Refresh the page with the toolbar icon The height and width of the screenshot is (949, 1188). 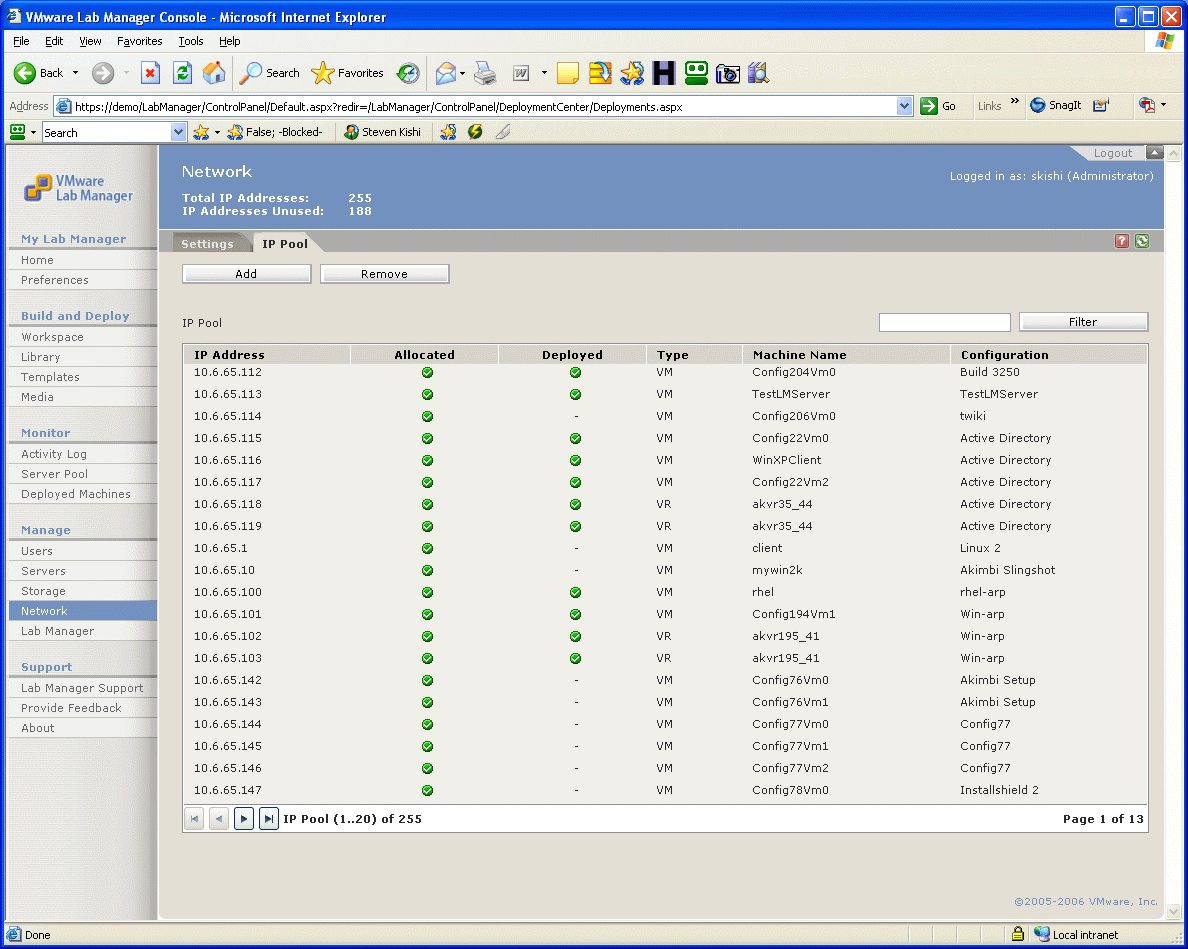[x=182, y=73]
